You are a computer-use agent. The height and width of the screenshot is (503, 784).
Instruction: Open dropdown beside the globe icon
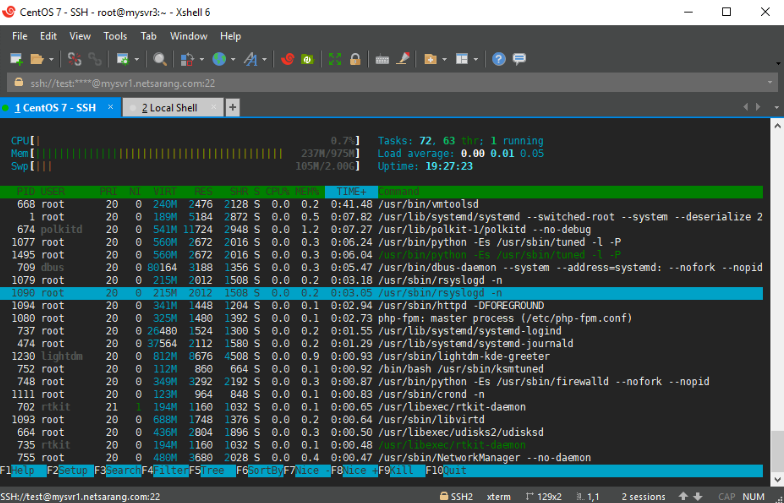(233, 60)
